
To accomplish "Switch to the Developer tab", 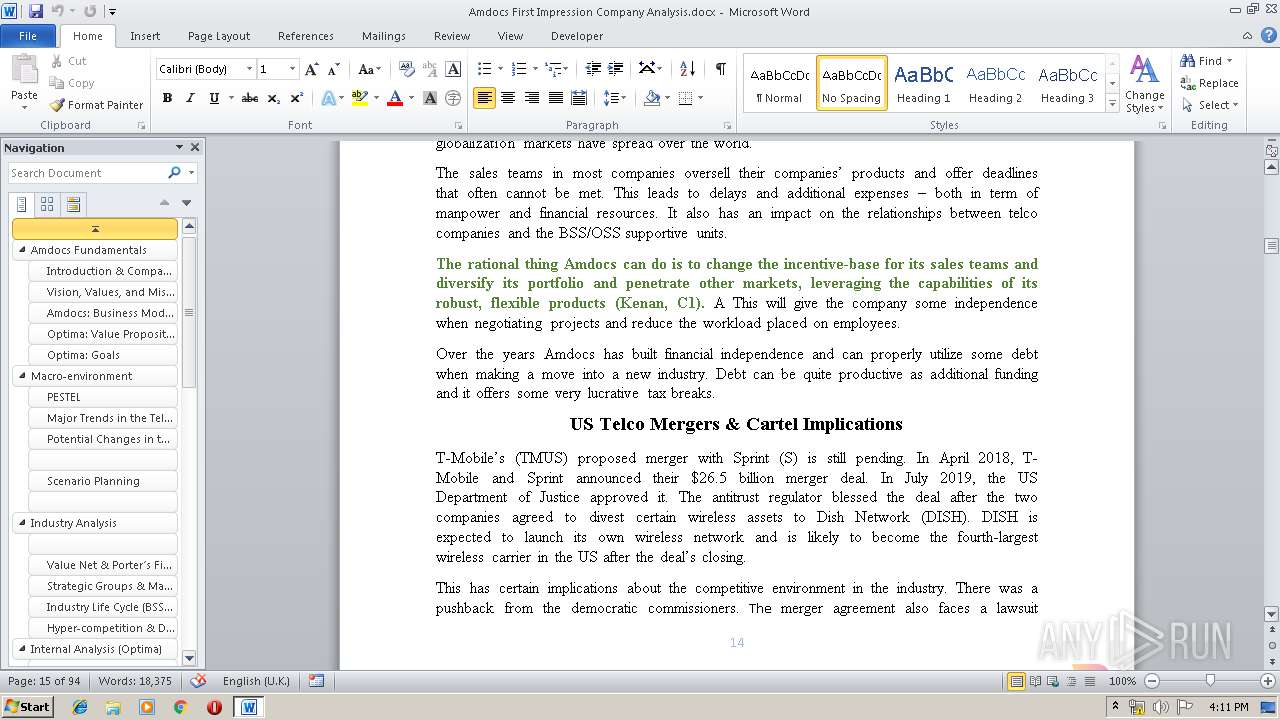I will click(x=577, y=36).
